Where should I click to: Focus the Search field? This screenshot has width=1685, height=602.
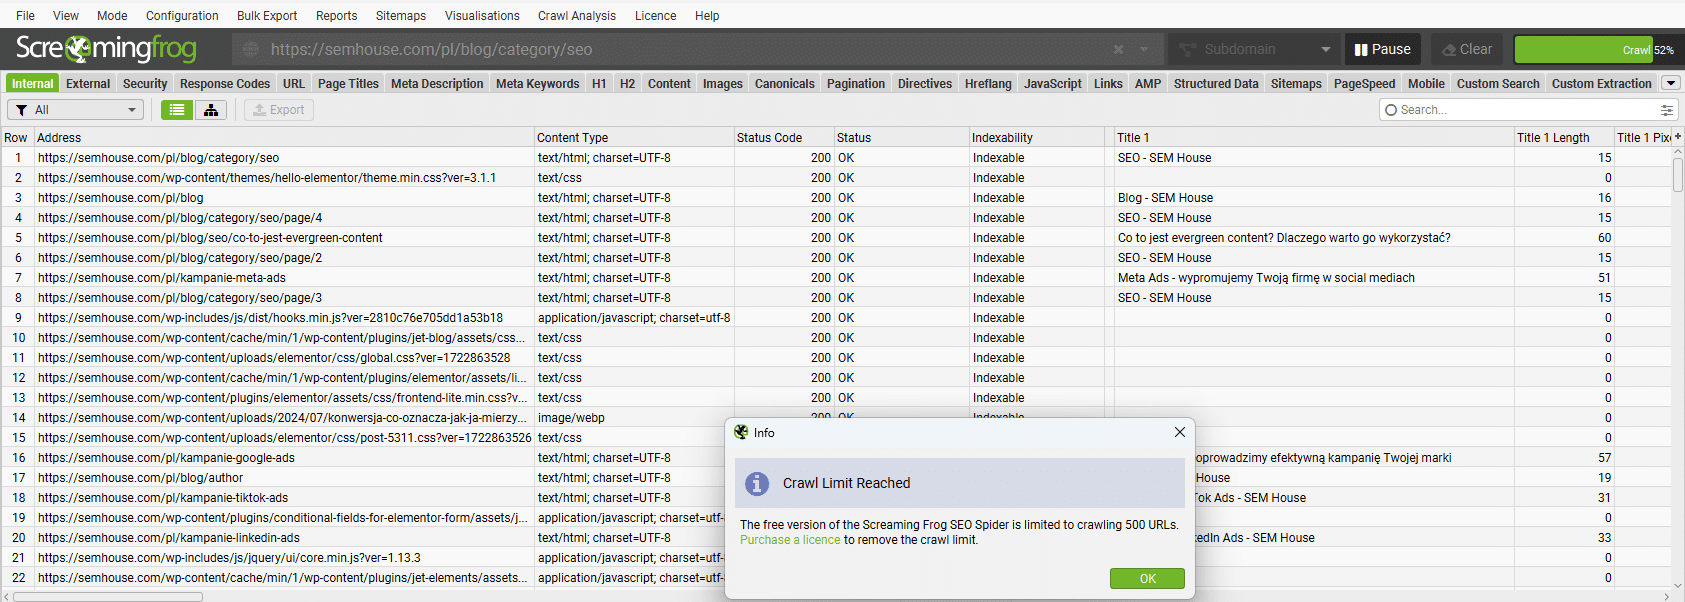click(x=1520, y=110)
